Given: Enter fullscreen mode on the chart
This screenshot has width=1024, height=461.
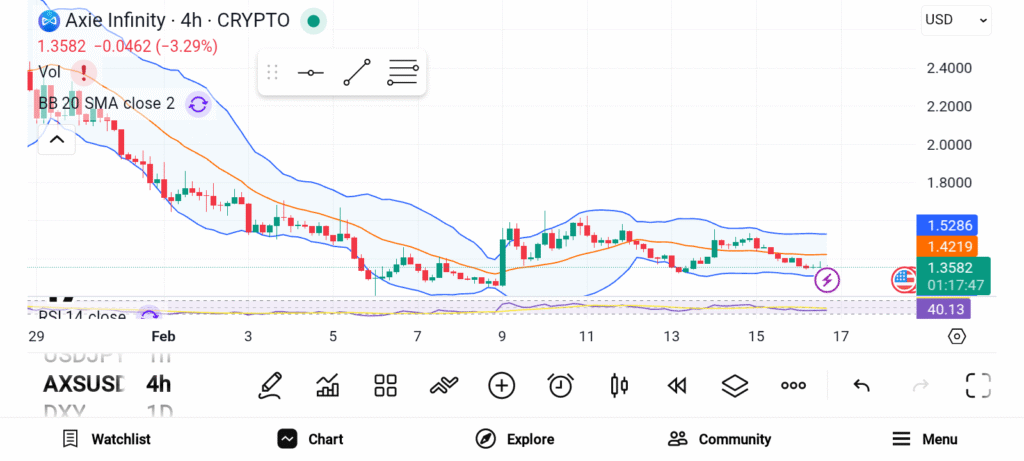Looking at the screenshot, I should pos(978,385).
